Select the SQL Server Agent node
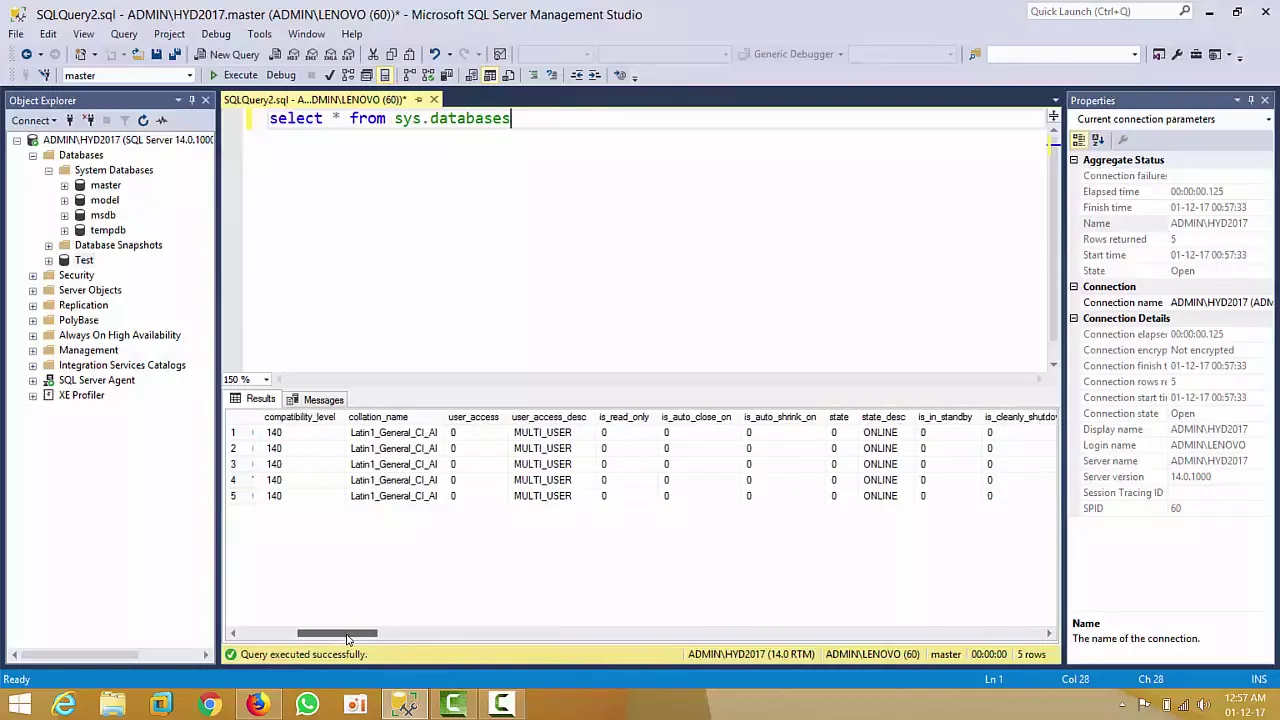The width and height of the screenshot is (1280, 720). click(x=96, y=380)
